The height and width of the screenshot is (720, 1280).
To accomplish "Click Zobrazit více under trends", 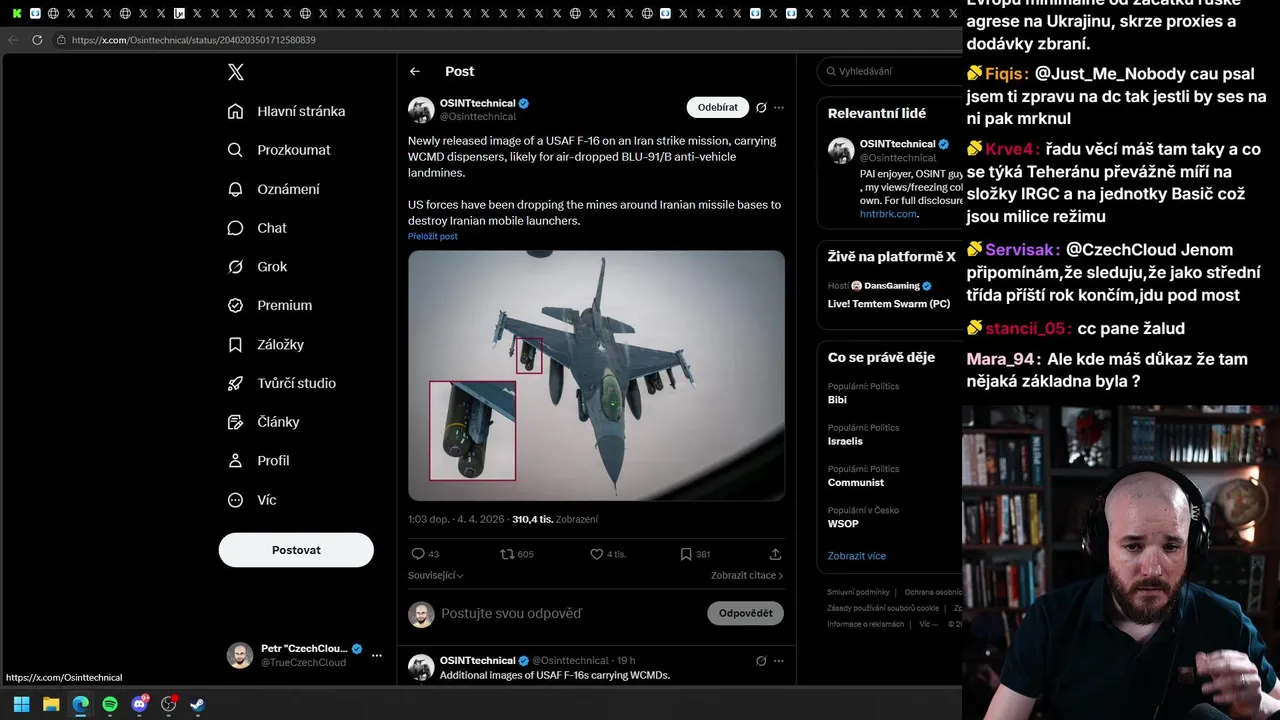I will click(x=857, y=556).
